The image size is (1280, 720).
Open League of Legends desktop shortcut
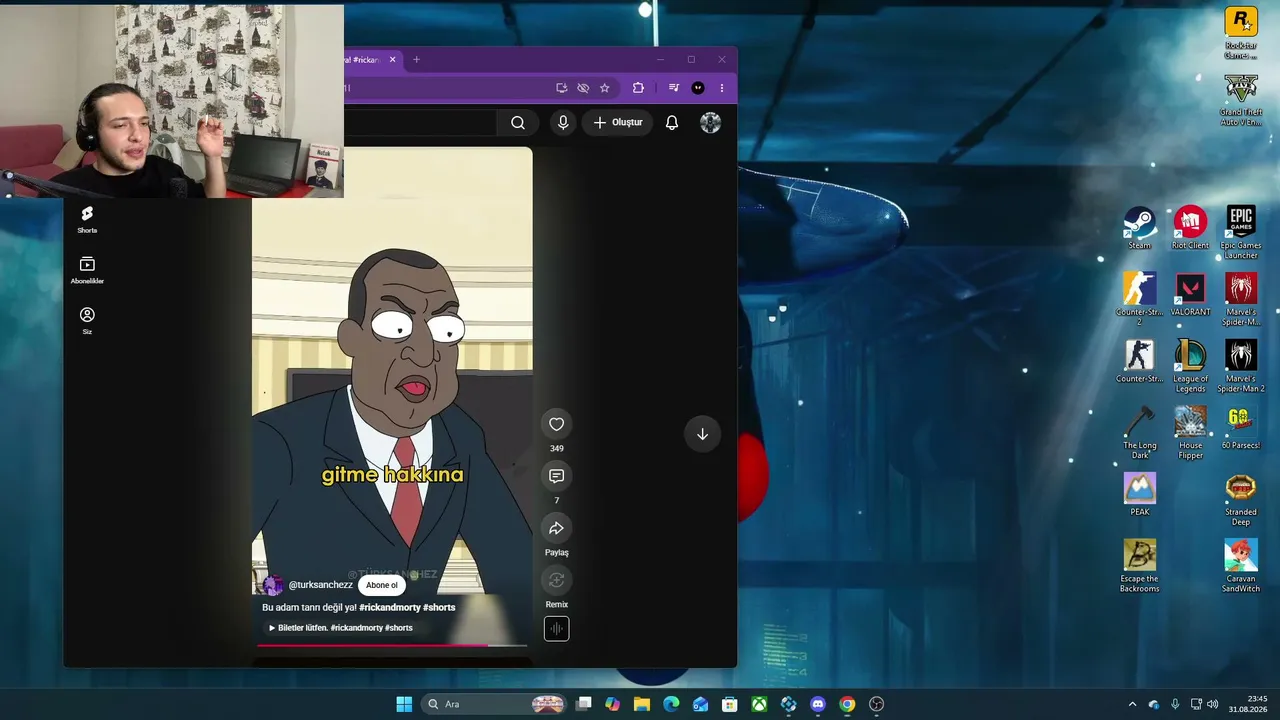point(1190,366)
